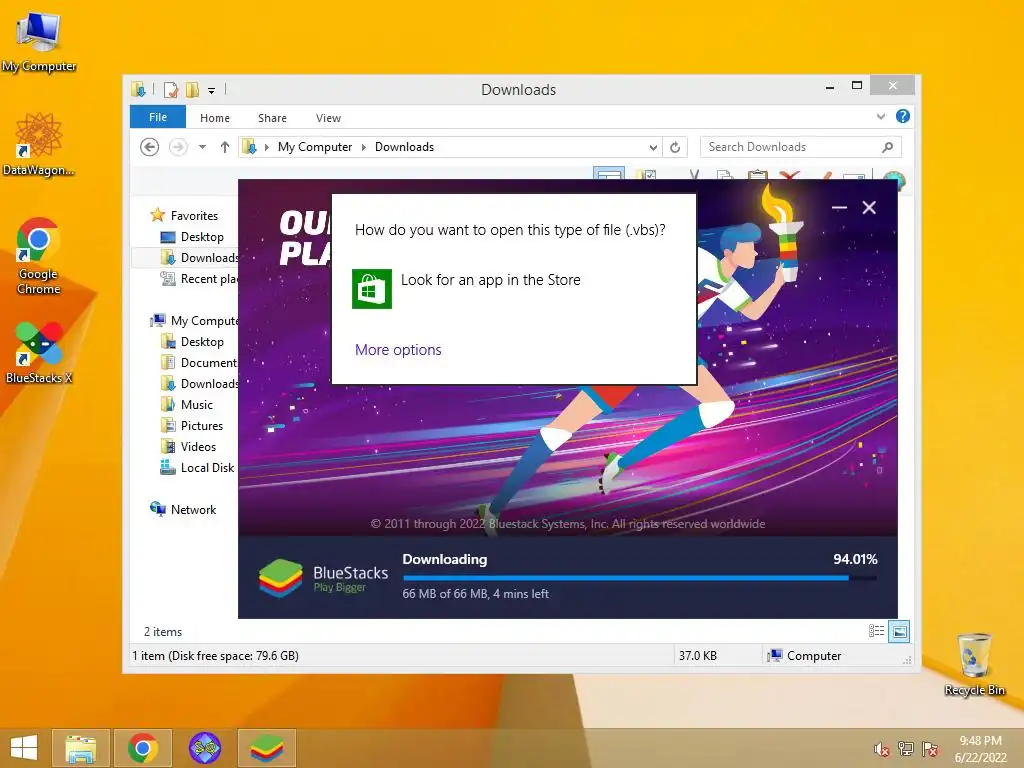Expand My Computer arrow in the address path
This screenshot has width=1024, height=768.
point(364,147)
